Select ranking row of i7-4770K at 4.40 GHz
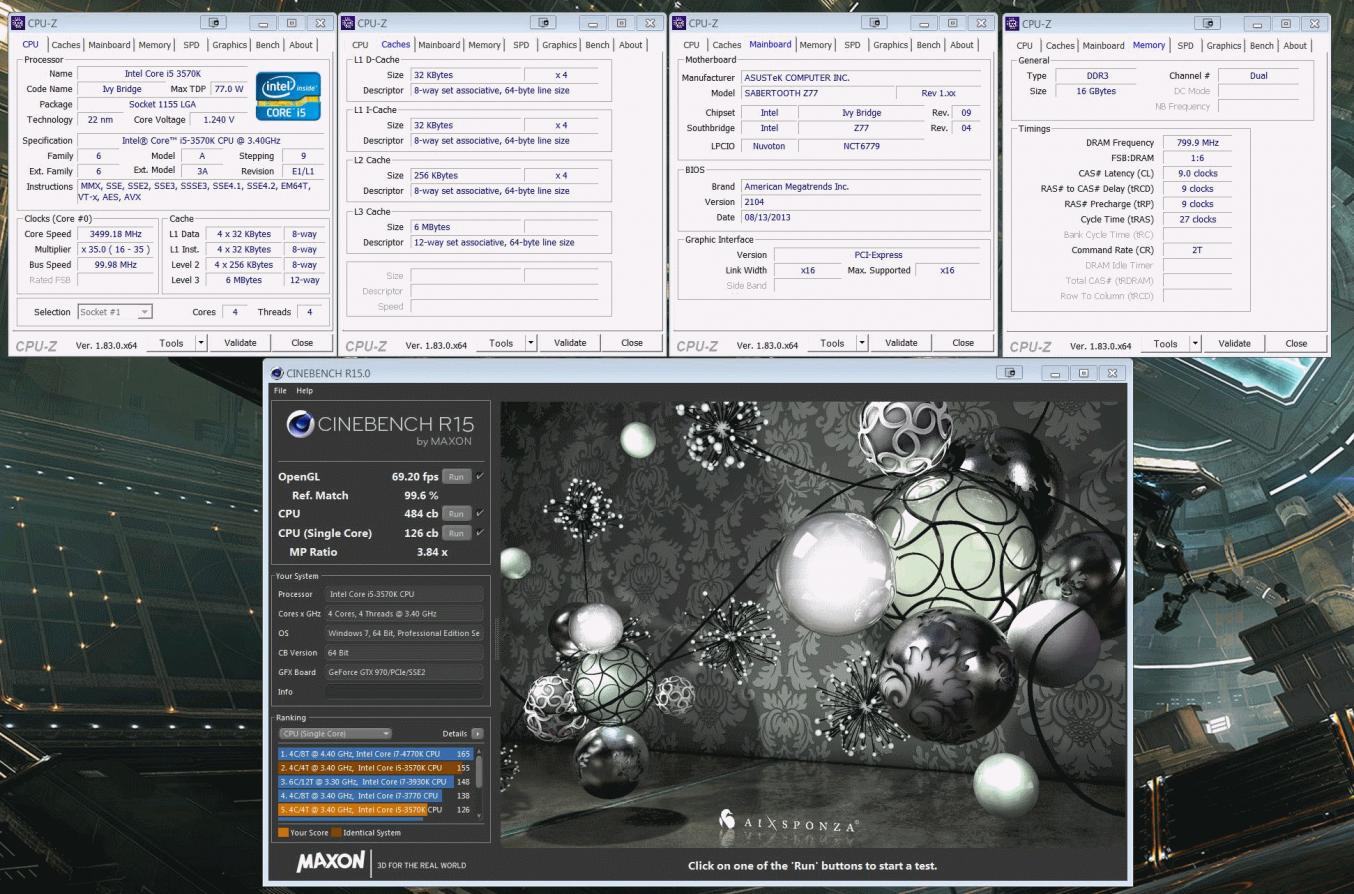This screenshot has width=1354, height=894. click(376, 754)
